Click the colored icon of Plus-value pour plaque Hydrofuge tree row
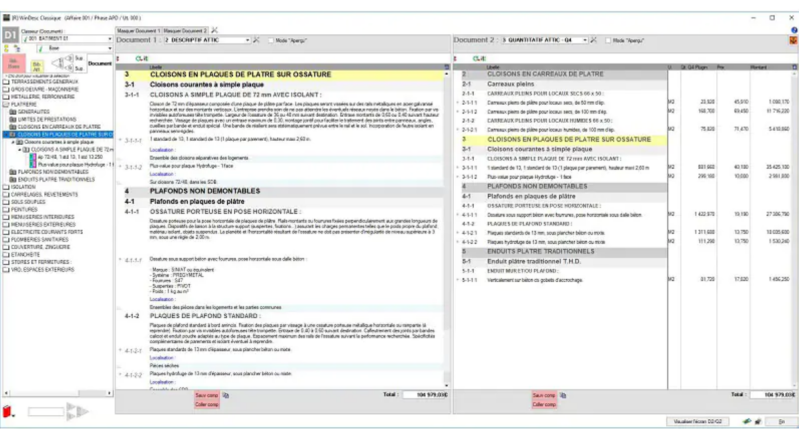Viewport: 799px width, 429px height. coord(33,165)
